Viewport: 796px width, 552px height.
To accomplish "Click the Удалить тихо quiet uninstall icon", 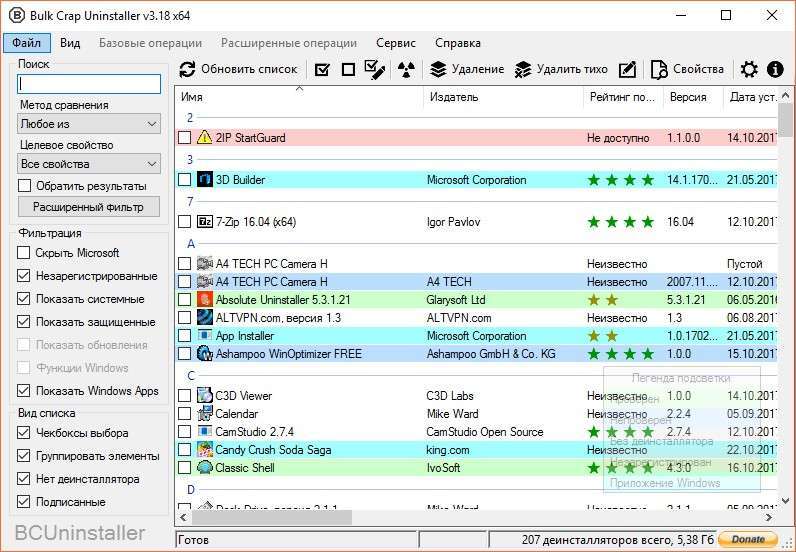I will (x=523, y=70).
